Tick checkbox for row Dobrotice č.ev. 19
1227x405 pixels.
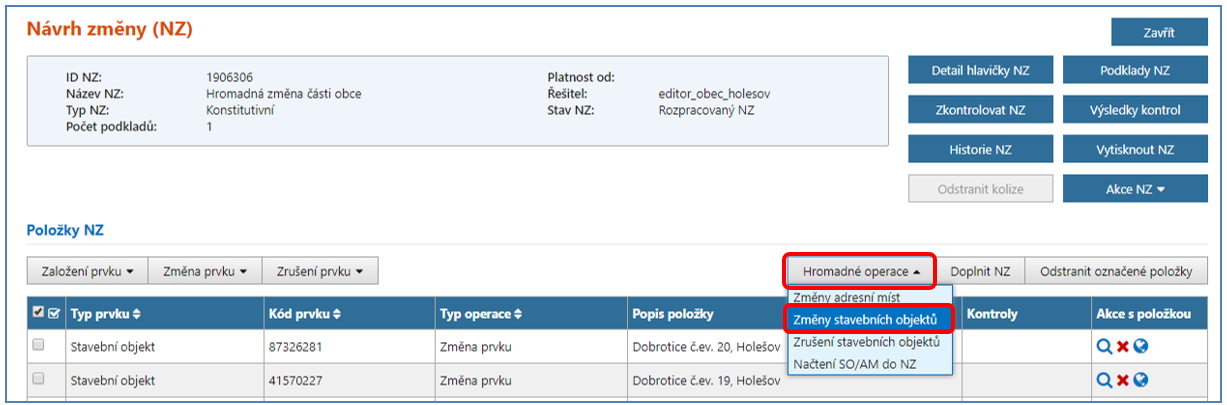[39, 380]
